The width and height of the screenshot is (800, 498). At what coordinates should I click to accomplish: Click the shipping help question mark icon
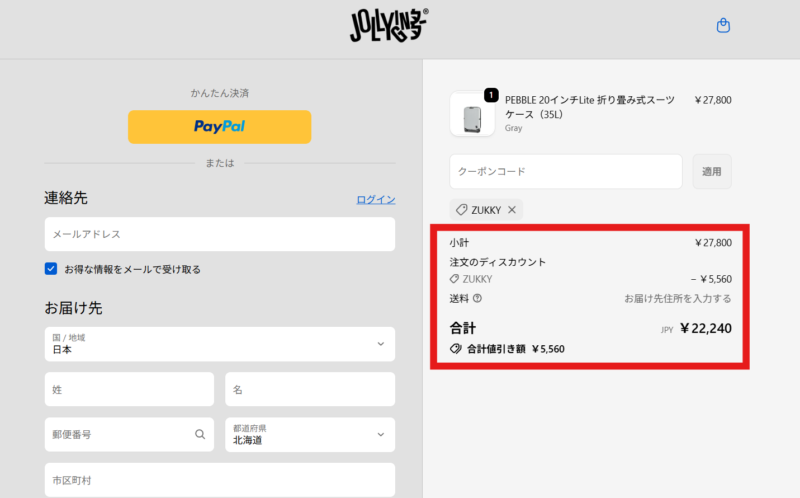[x=477, y=298]
